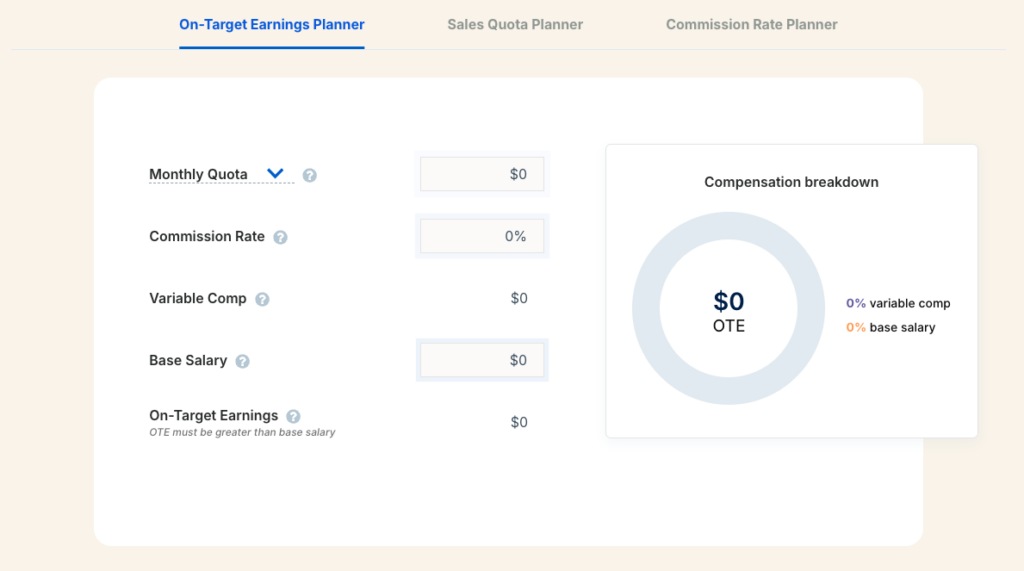1024x571 pixels.
Task: Click the Variable Comp $0 value
Action: point(519,298)
